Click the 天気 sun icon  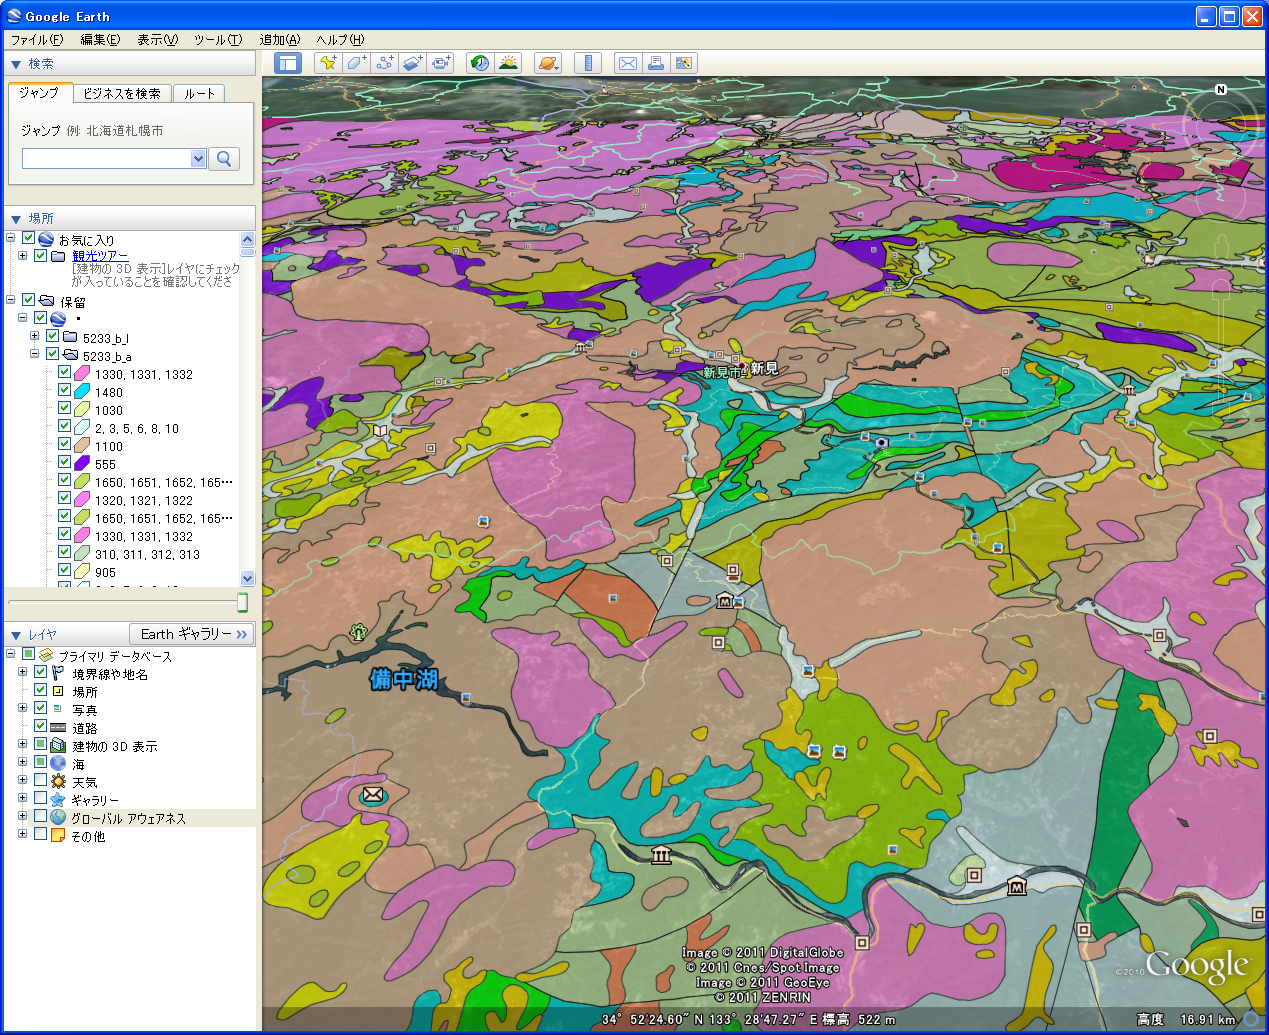(58, 781)
